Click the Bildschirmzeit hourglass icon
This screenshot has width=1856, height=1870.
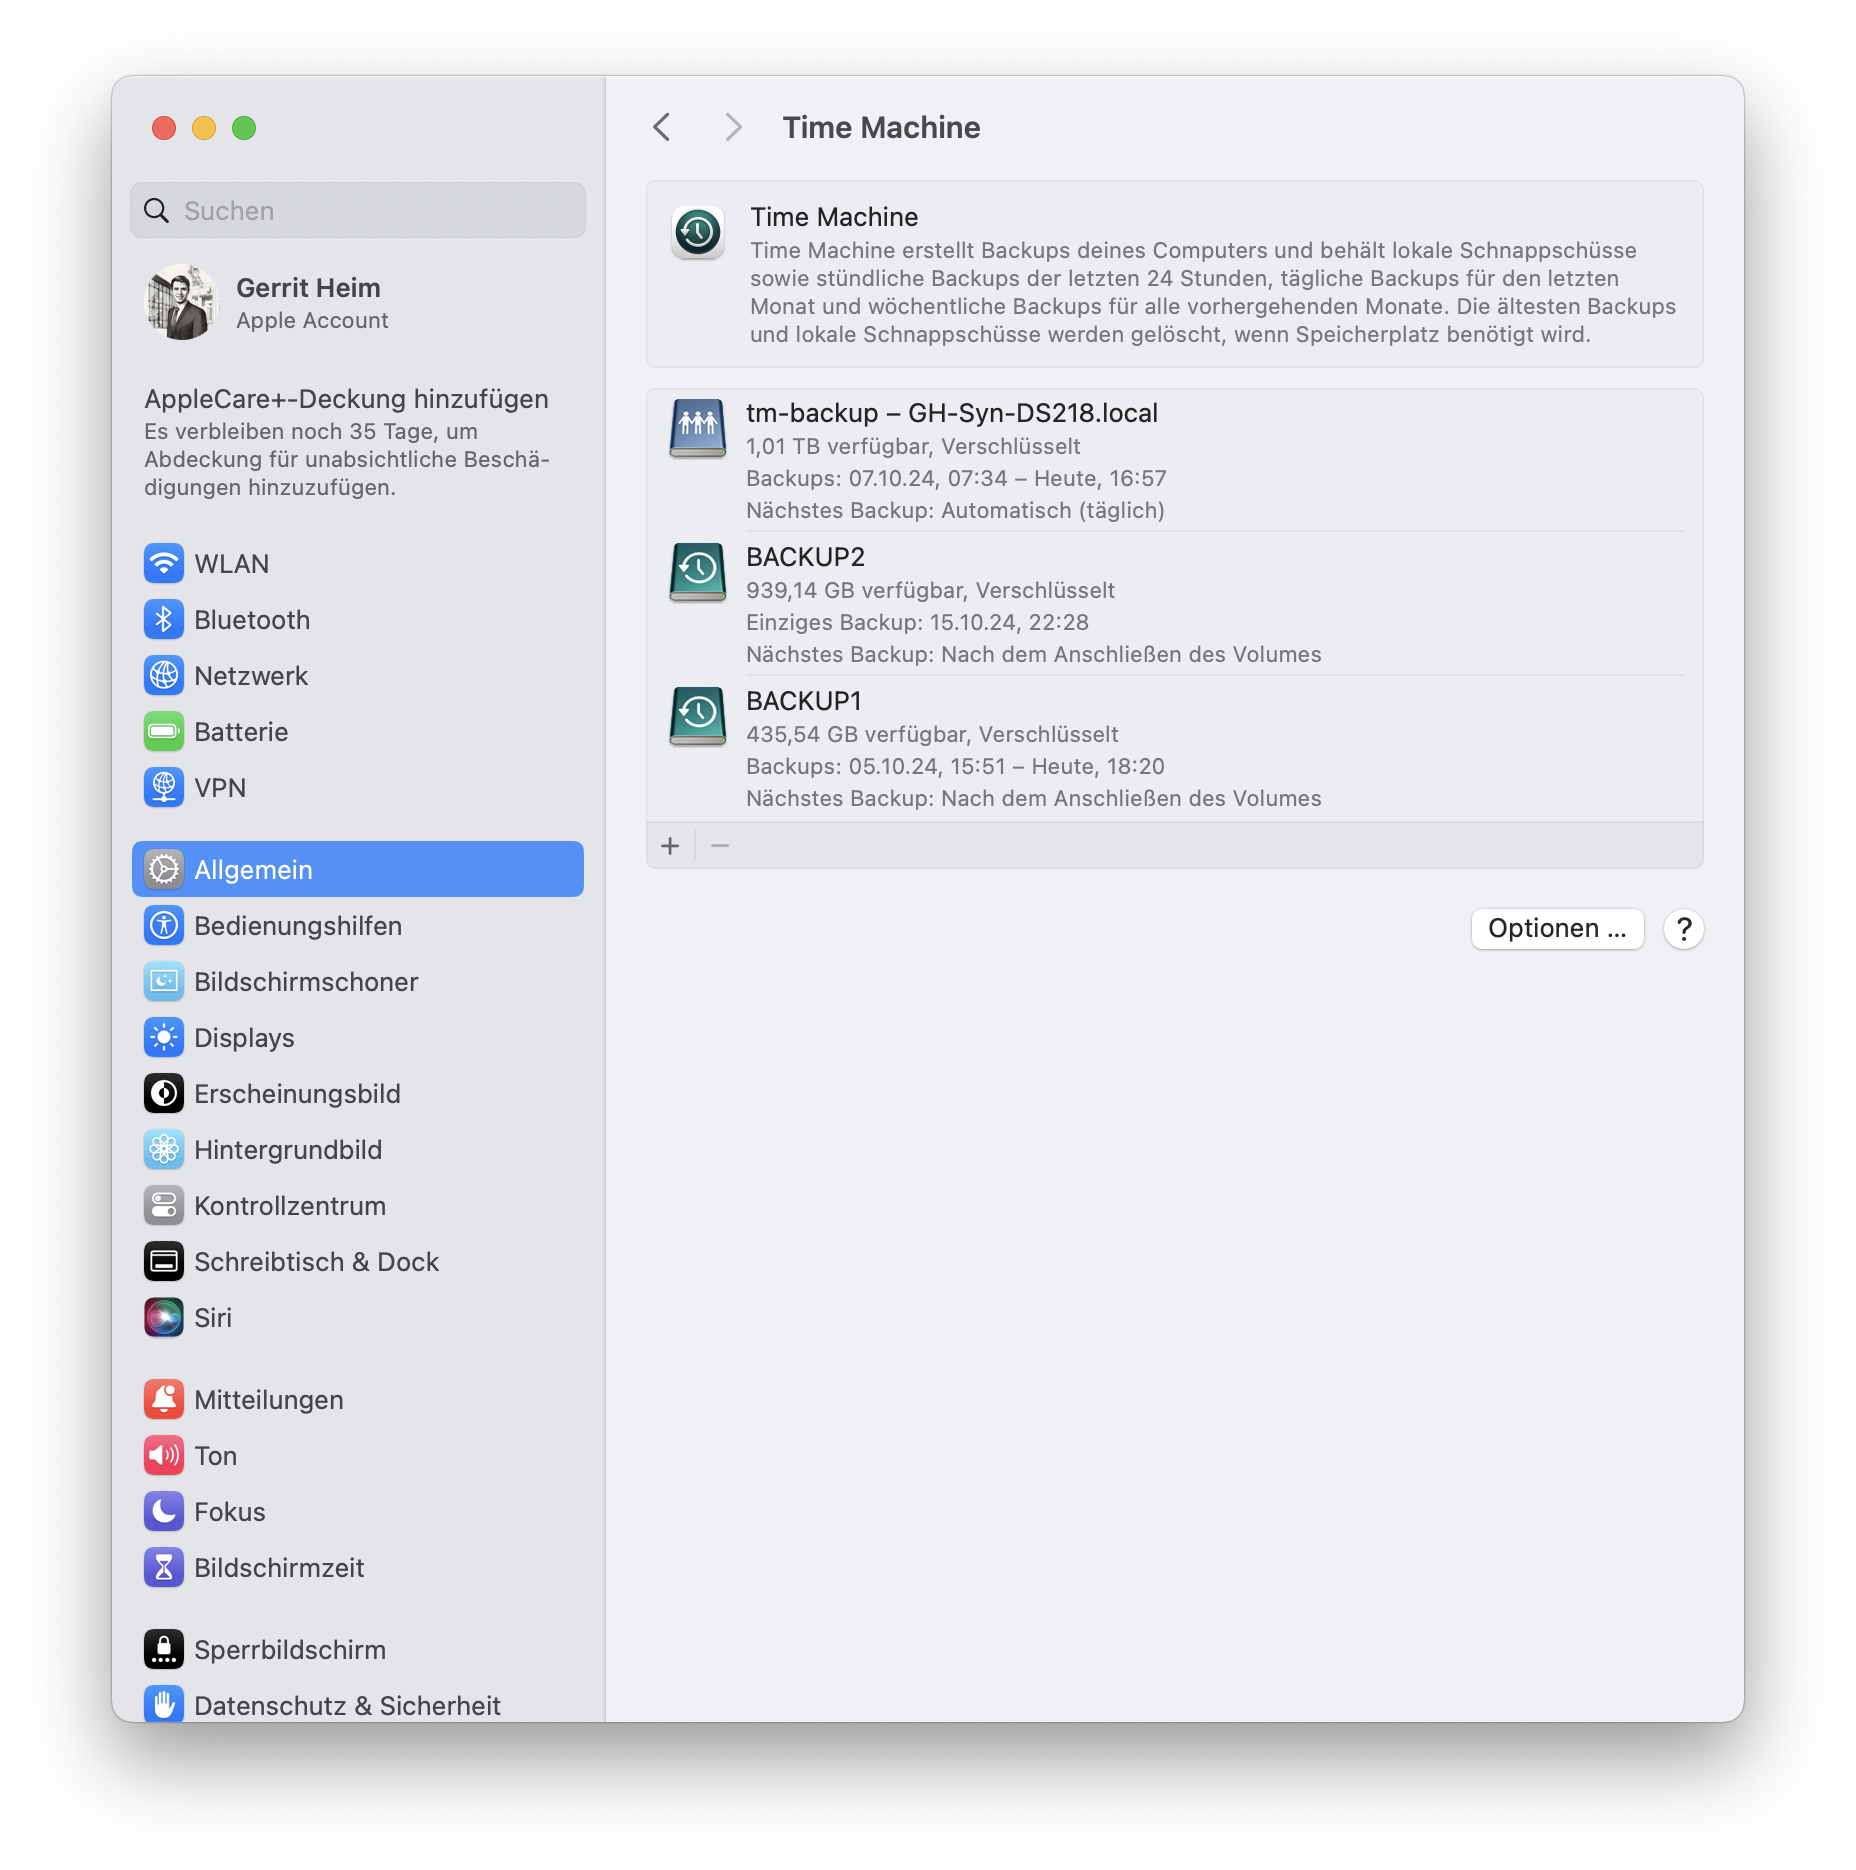163,1568
